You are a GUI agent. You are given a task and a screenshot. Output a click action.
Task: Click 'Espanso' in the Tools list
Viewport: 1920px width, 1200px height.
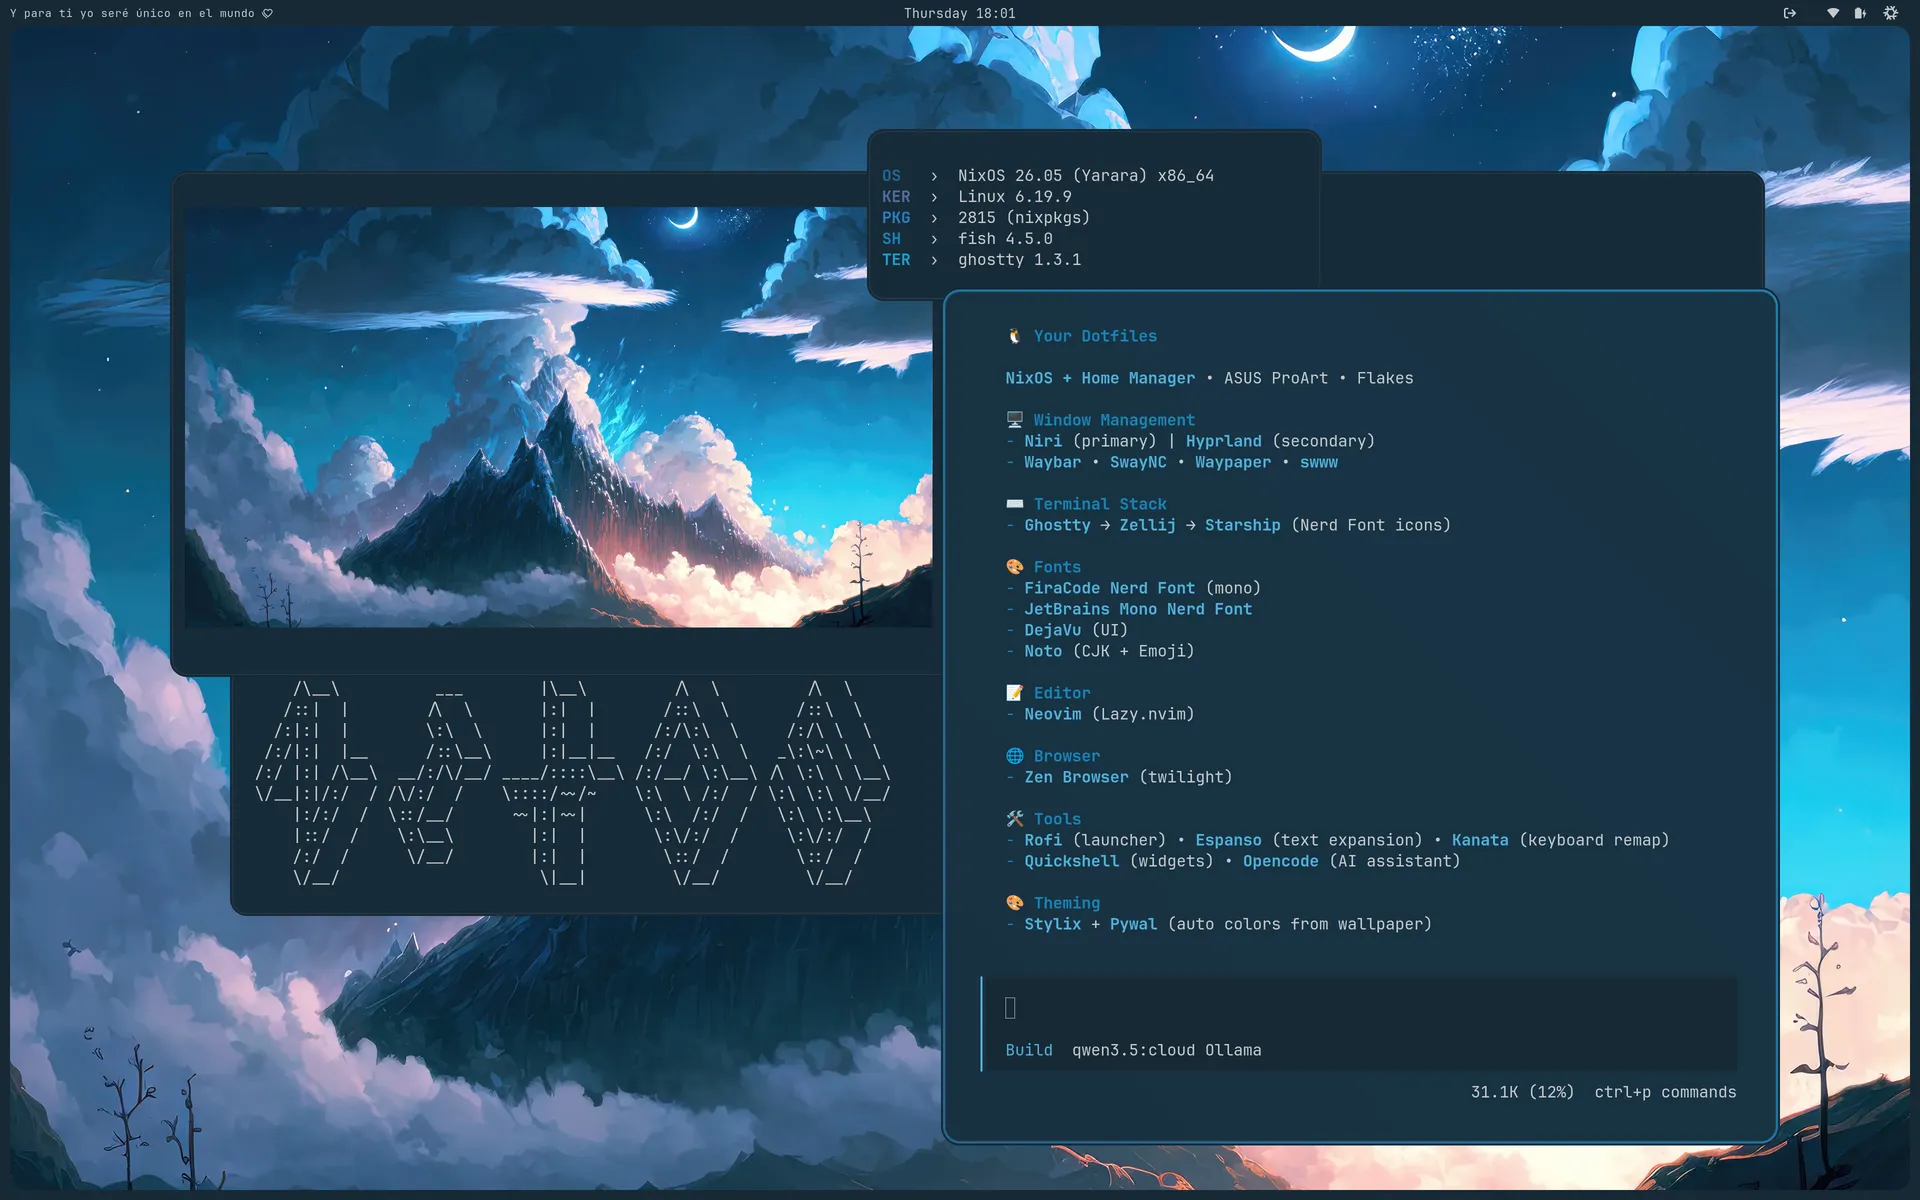pos(1228,840)
